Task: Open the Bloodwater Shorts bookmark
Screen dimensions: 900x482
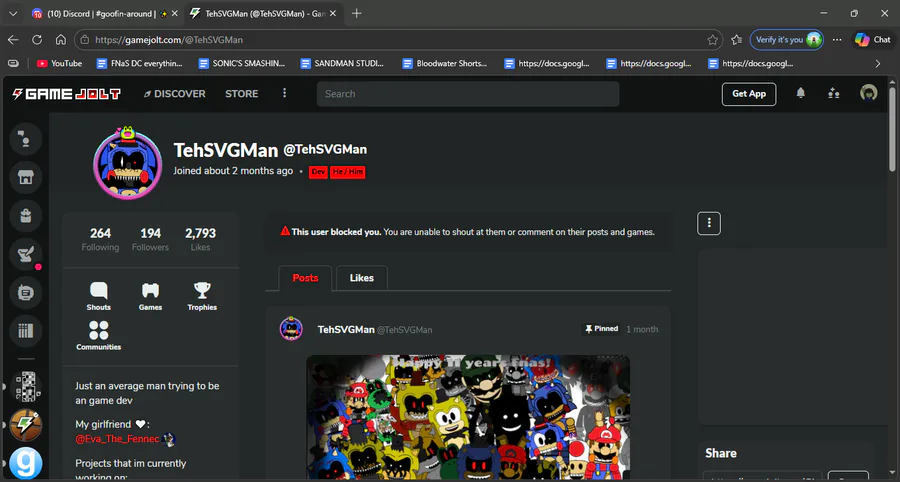Action: click(445, 64)
